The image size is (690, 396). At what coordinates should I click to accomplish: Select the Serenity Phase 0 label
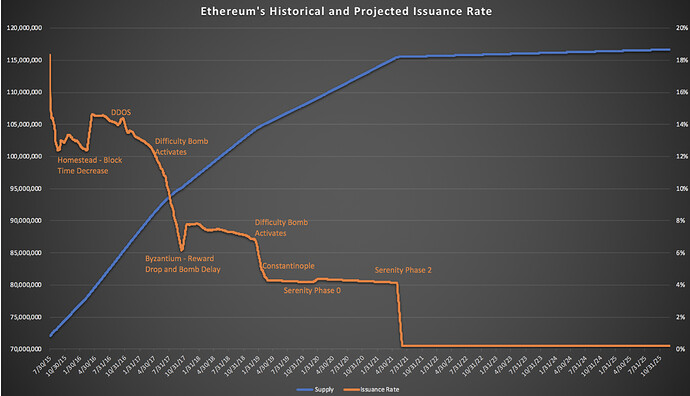pyautogui.click(x=312, y=290)
